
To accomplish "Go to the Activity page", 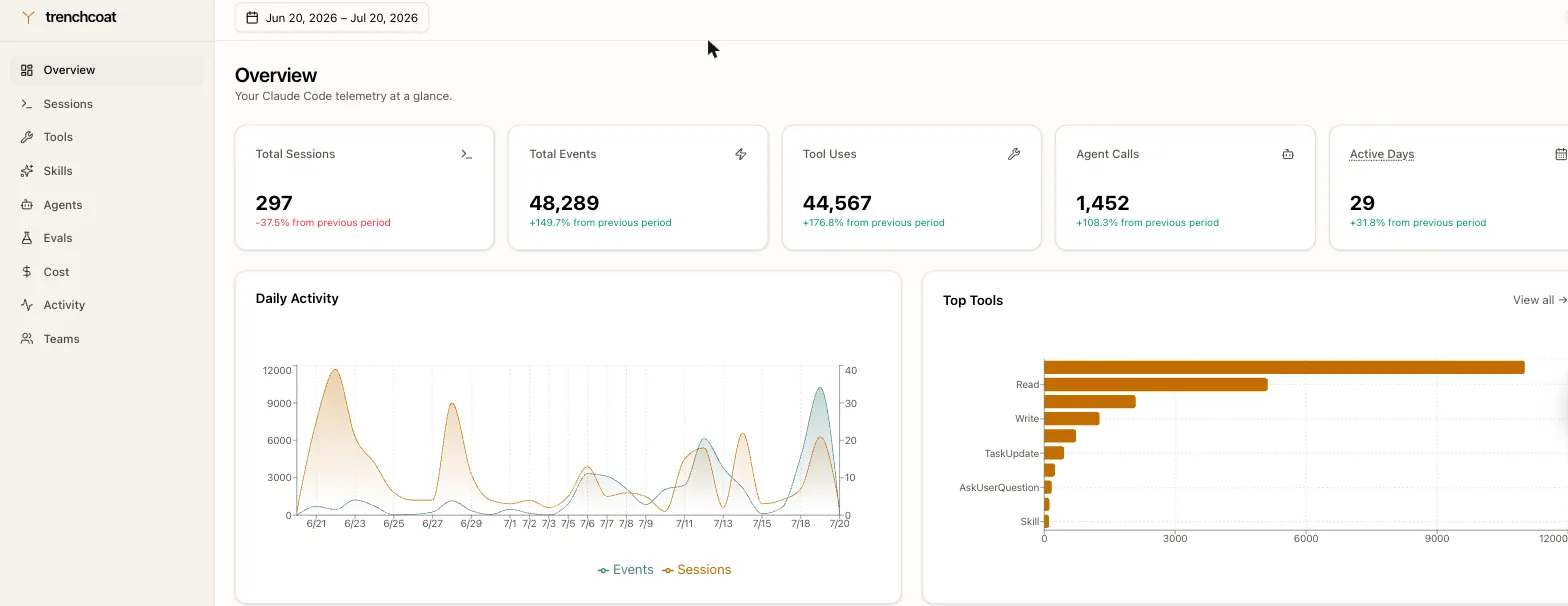I will (107, 305).
